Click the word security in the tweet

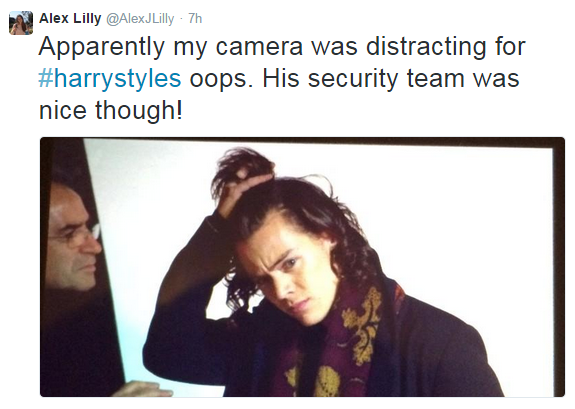point(353,79)
